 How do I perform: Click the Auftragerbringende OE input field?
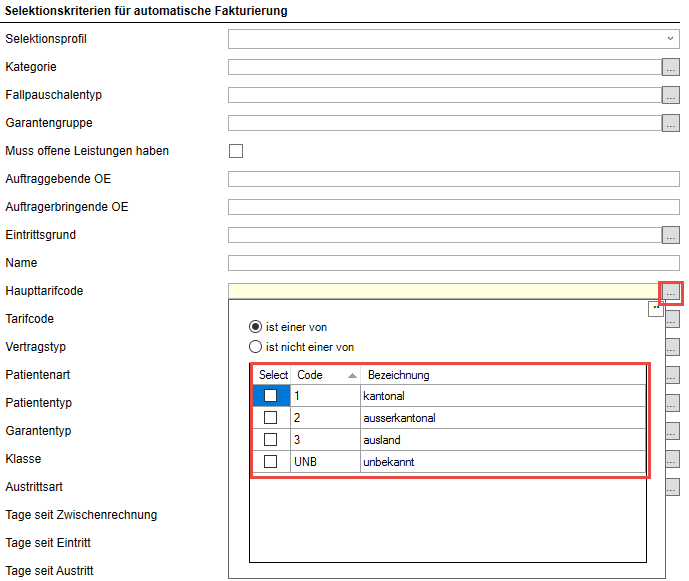[453, 207]
